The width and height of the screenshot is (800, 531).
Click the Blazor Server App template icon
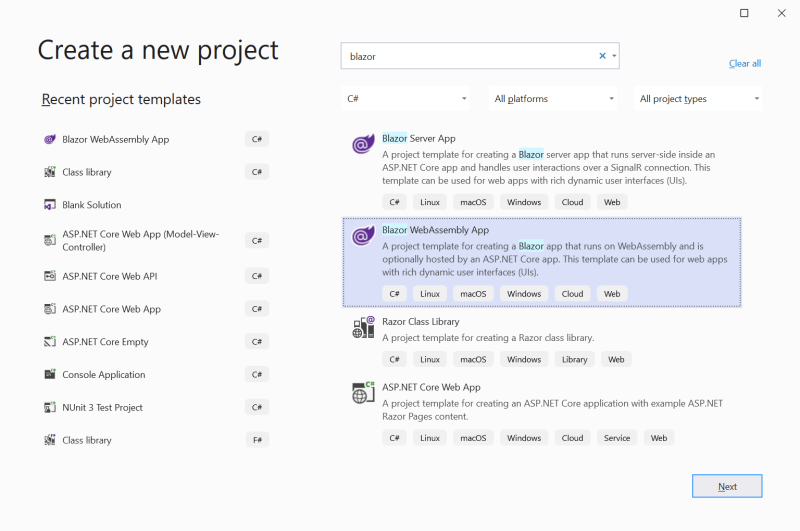(363, 144)
